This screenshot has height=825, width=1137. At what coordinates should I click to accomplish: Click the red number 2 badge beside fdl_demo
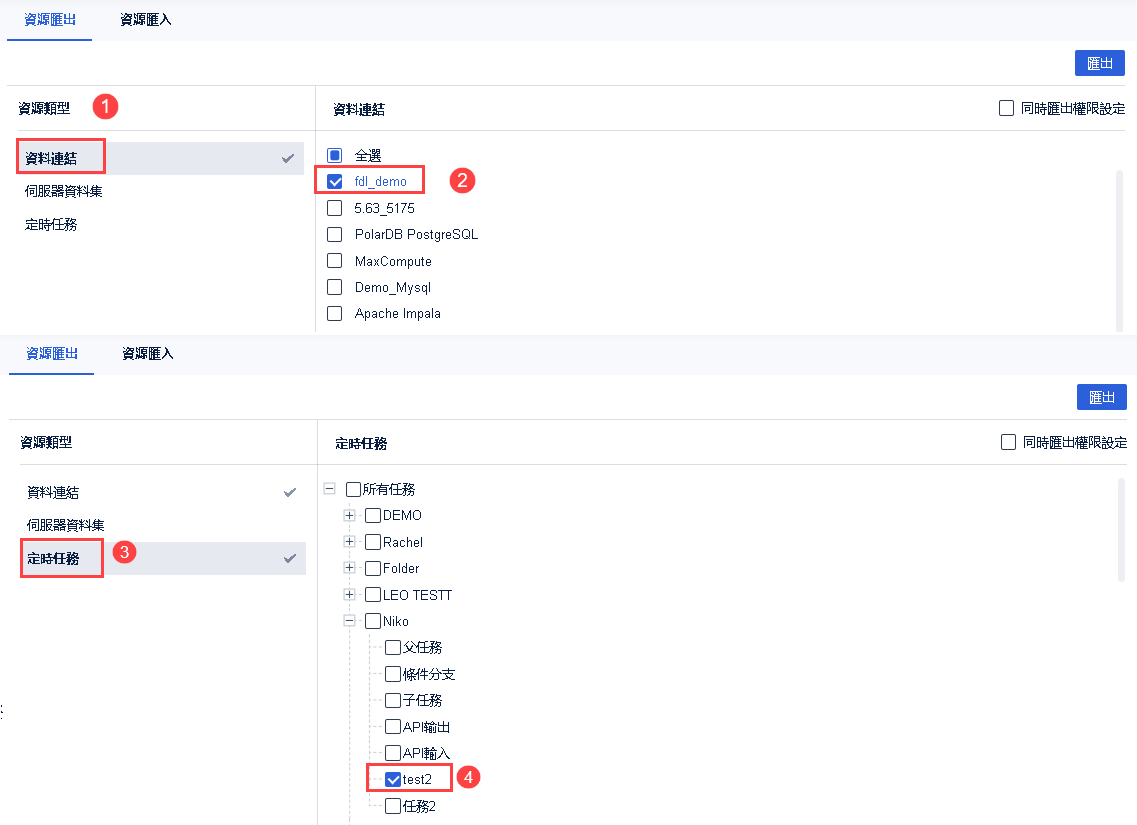tap(461, 181)
